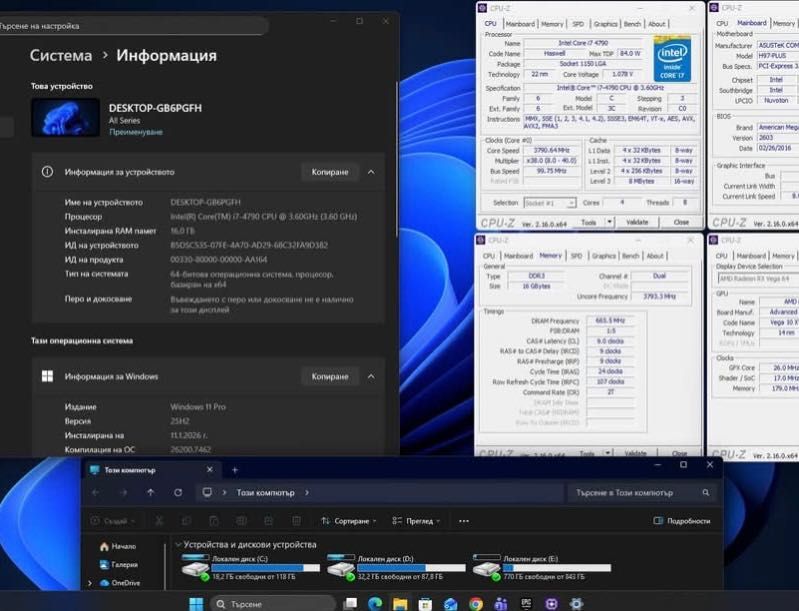Go up one folder level in Explorer

pyautogui.click(x=150, y=493)
